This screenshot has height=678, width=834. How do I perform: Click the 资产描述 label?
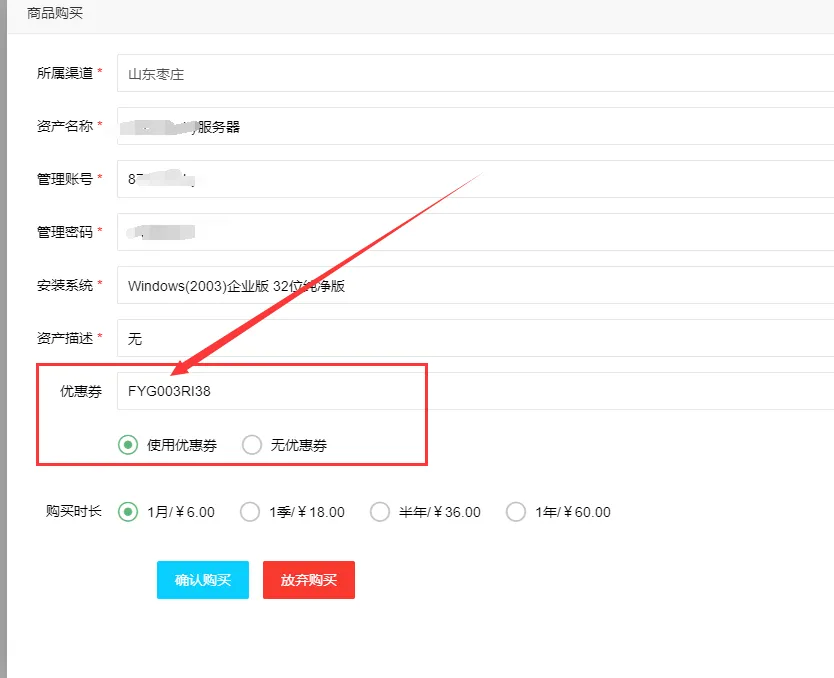pos(65,338)
